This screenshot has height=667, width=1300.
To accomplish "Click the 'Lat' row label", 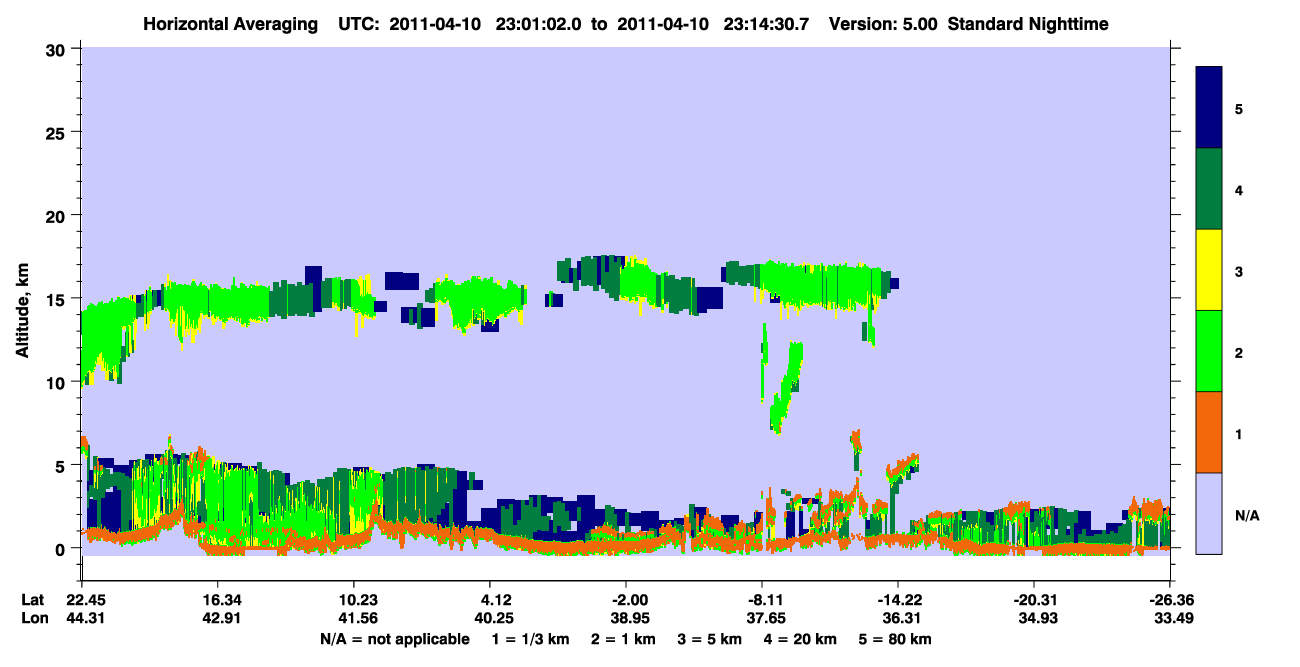I will [32, 600].
